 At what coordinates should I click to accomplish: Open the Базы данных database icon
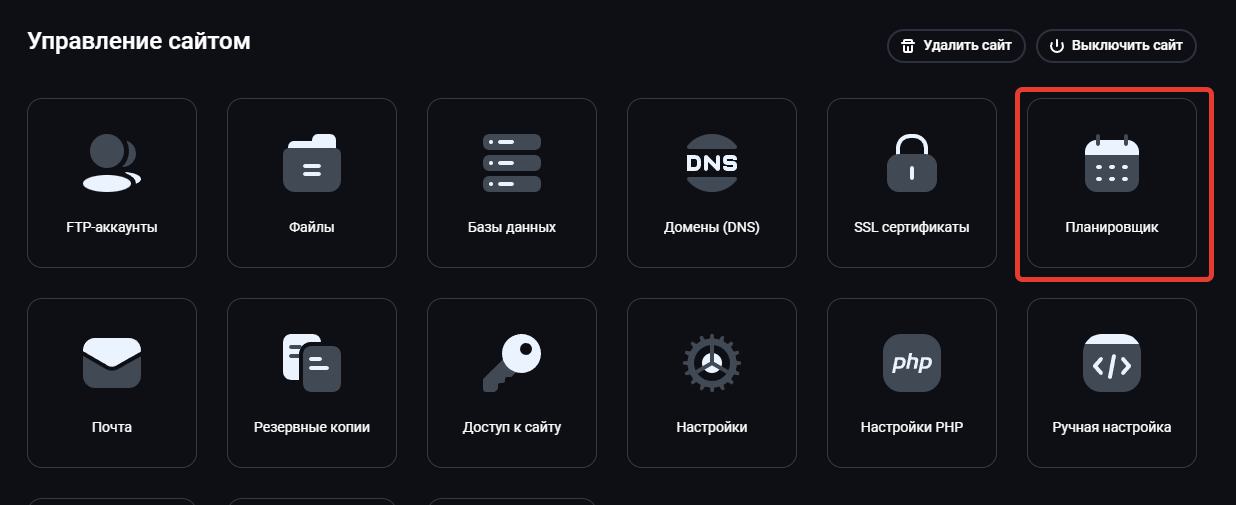pos(512,162)
